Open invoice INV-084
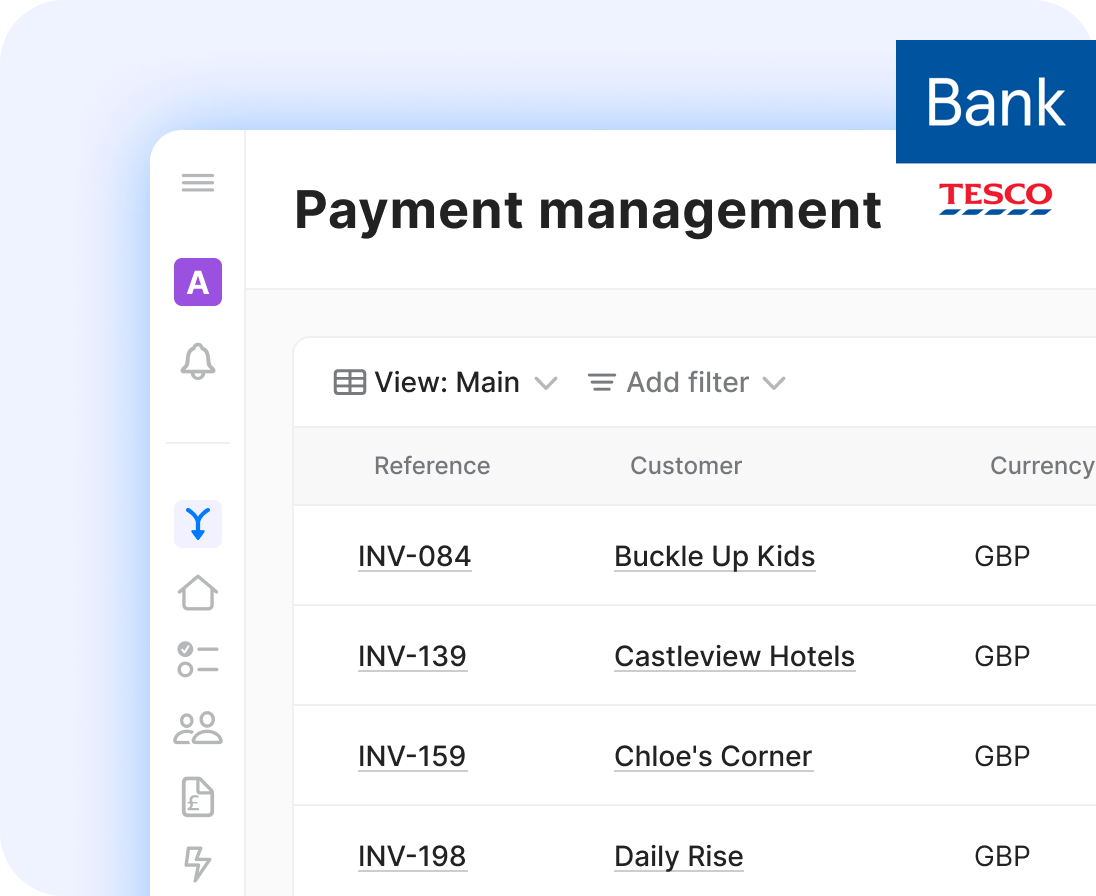1096x896 pixels. click(x=414, y=556)
